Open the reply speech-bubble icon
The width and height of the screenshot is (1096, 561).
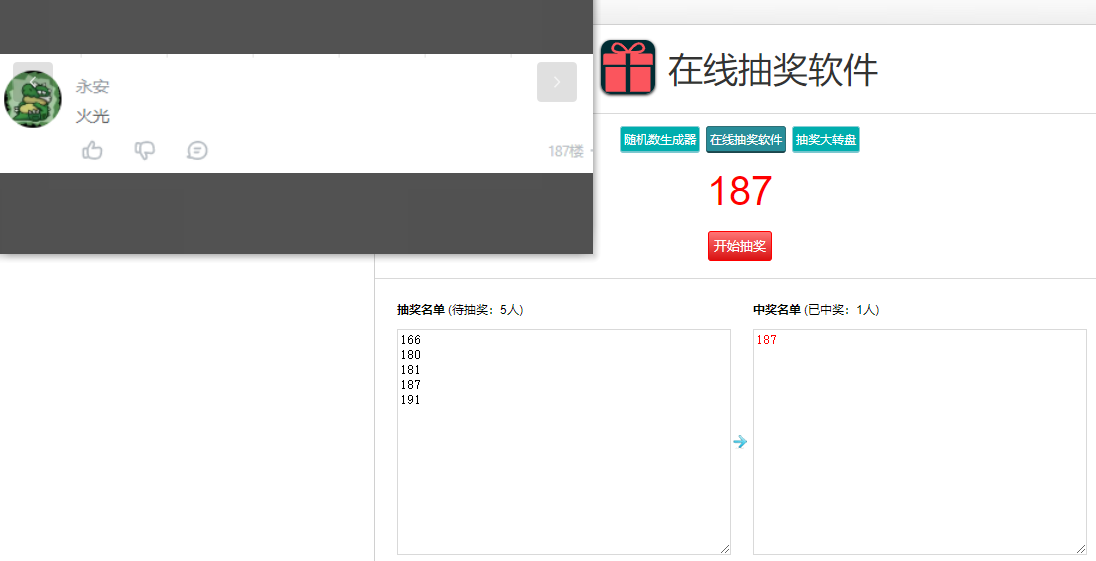point(198,150)
